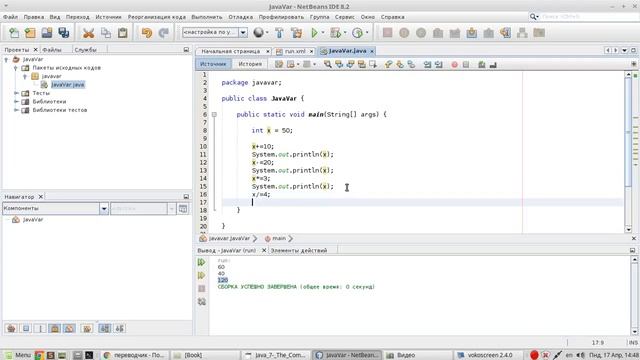Open the dropdown arrow next to Run
Screen dimensions: 640x360
click(323, 33)
